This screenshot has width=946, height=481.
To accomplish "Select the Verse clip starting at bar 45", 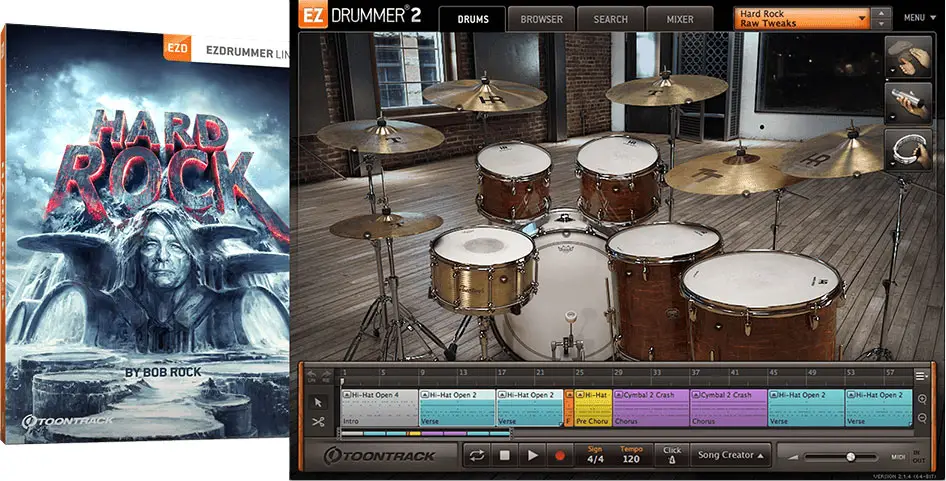I will coord(805,408).
